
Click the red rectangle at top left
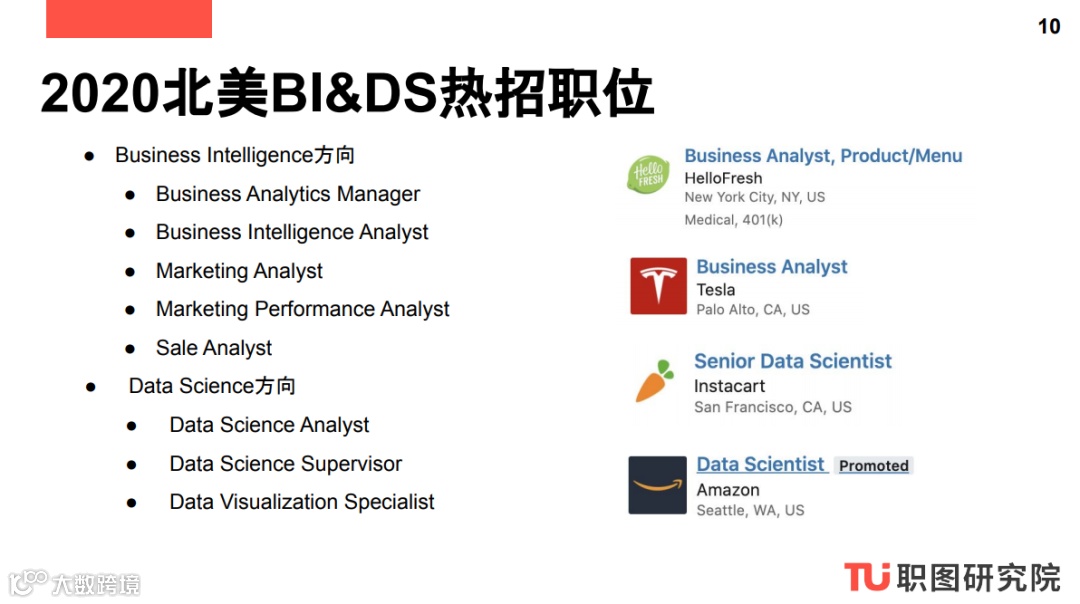[x=129, y=19]
